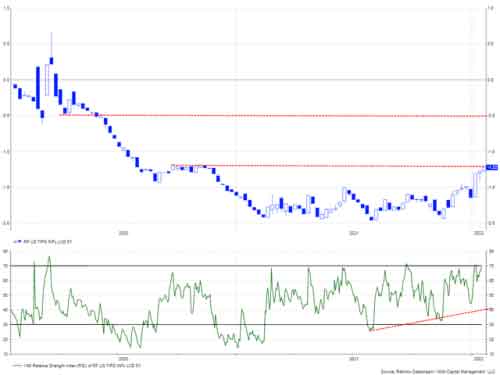Screen dimensions: 500x375
Task: Click the RSI 30 oversold level line
Action: coord(246,324)
